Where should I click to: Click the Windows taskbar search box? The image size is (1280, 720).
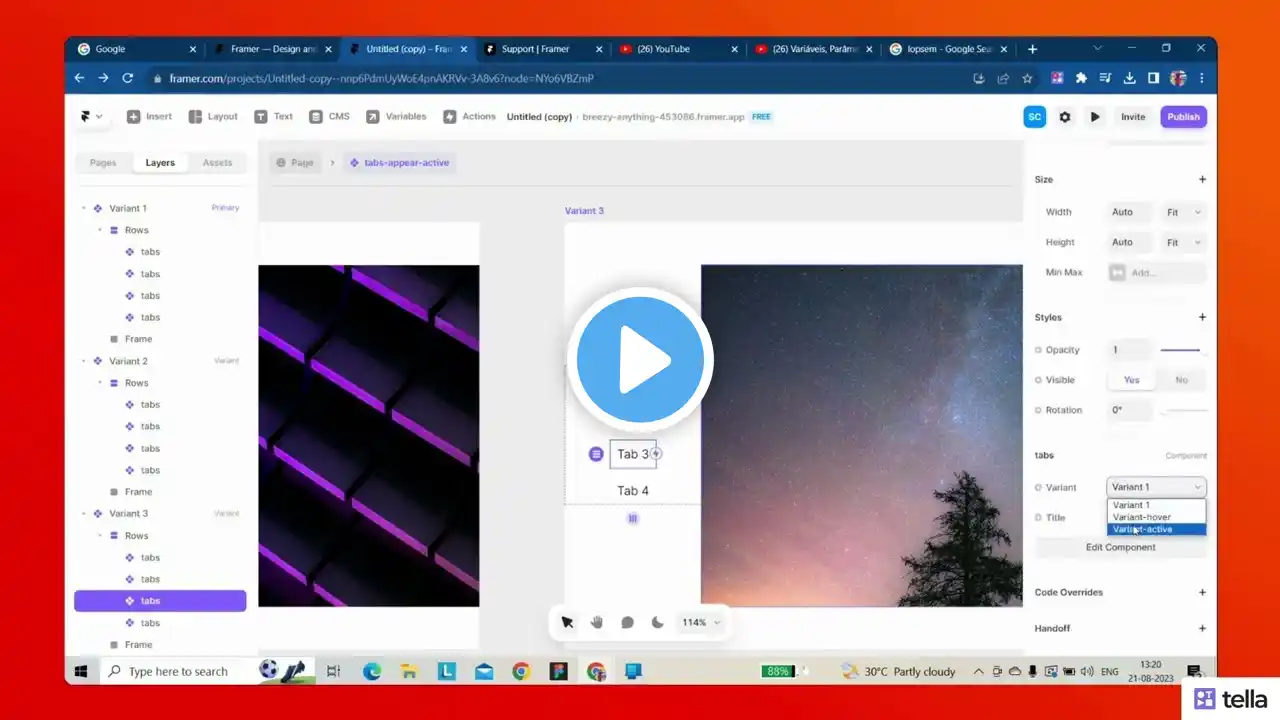tap(178, 672)
